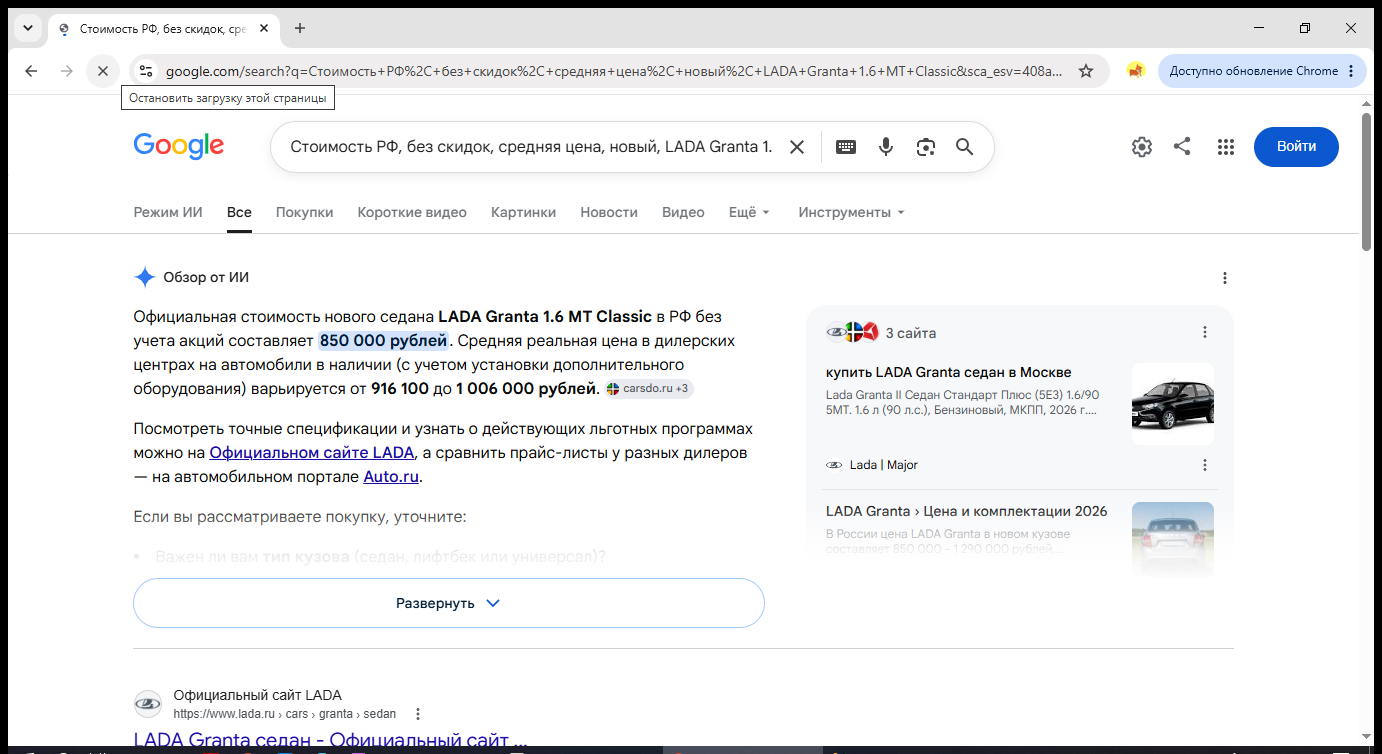Screen dimensions: 1382x754
Task: Open купить LADA Granta седан в Москве
Action: pos(948,372)
